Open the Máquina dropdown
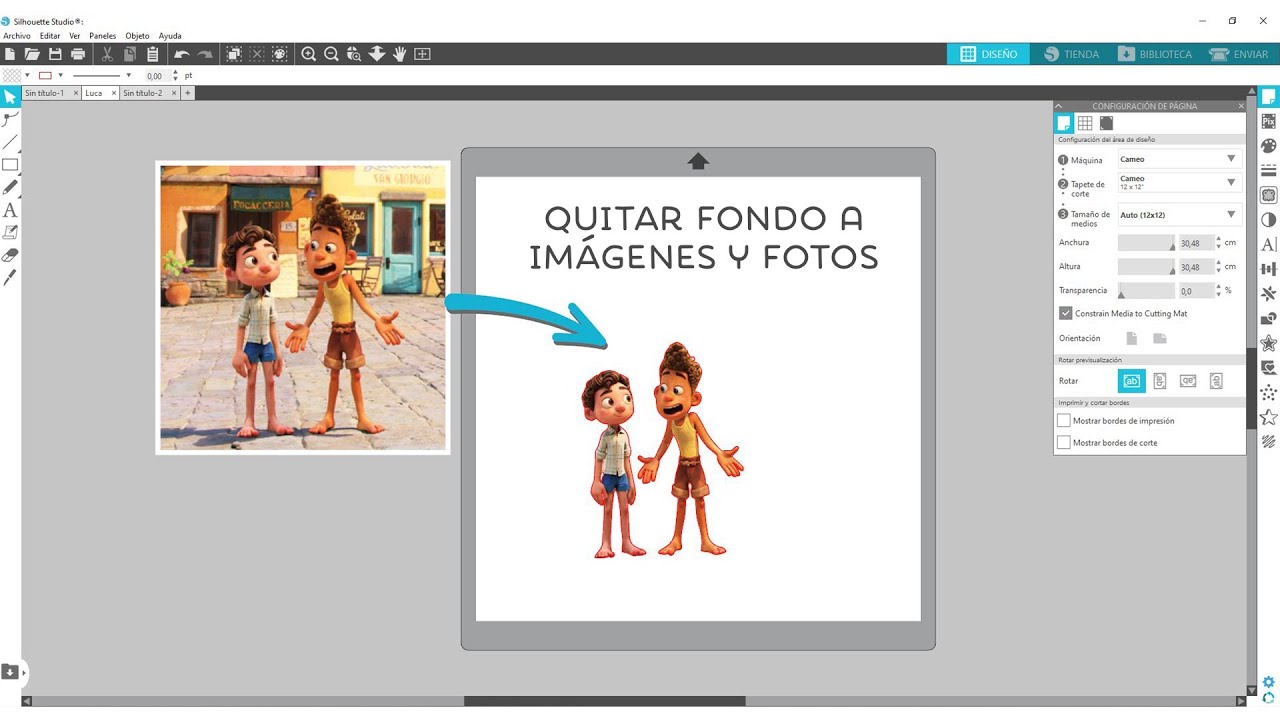Screen dimensions: 1280x720 pyautogui.click(x=1180, y=159)
